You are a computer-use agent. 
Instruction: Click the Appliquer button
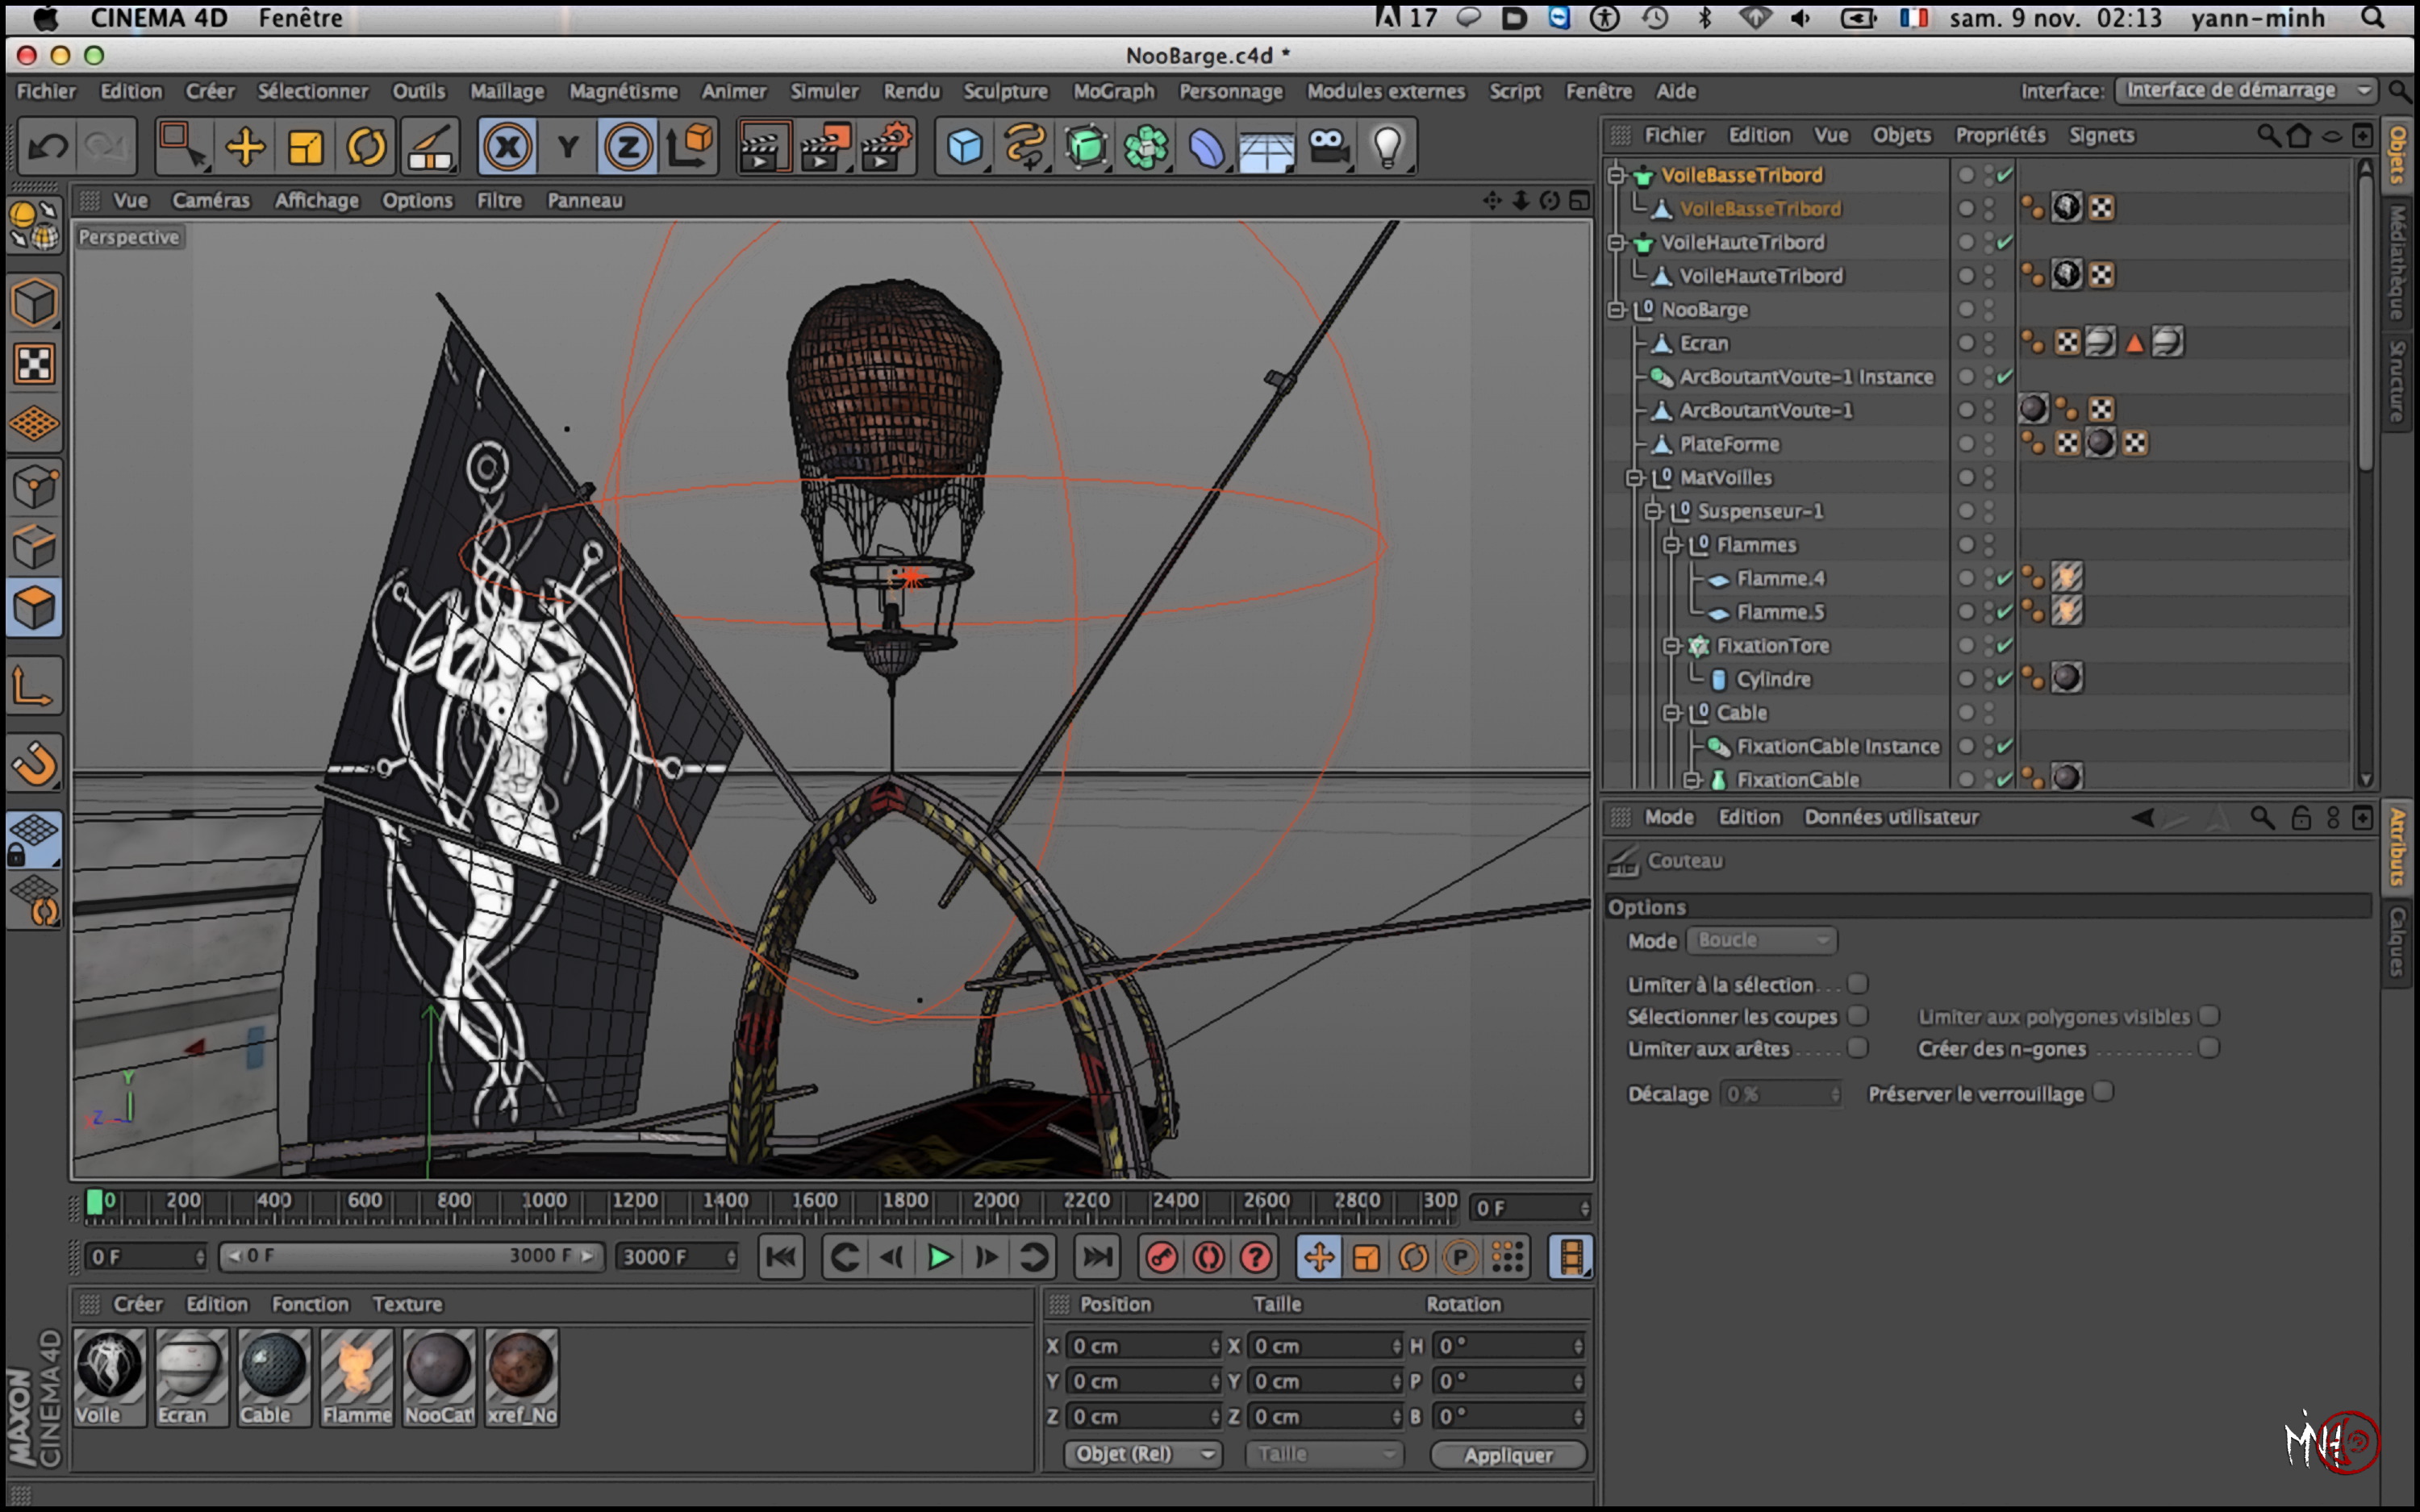1507,1455
